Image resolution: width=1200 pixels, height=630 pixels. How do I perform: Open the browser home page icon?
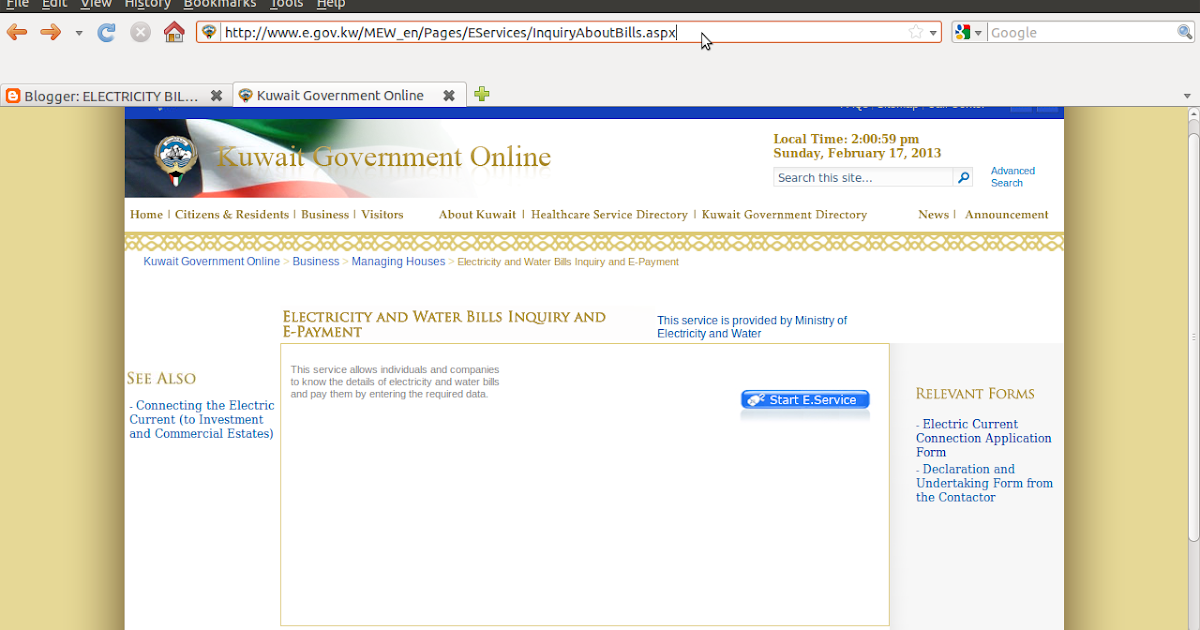[174, 32]
